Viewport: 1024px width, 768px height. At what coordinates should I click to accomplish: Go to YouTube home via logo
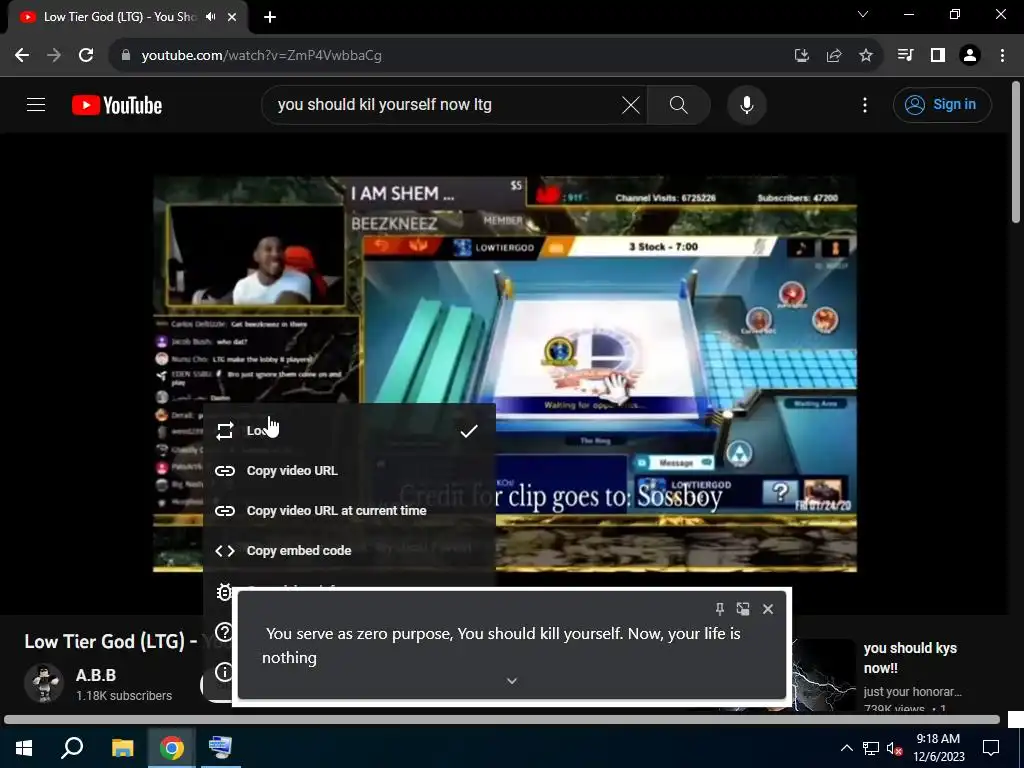point(117,105)
